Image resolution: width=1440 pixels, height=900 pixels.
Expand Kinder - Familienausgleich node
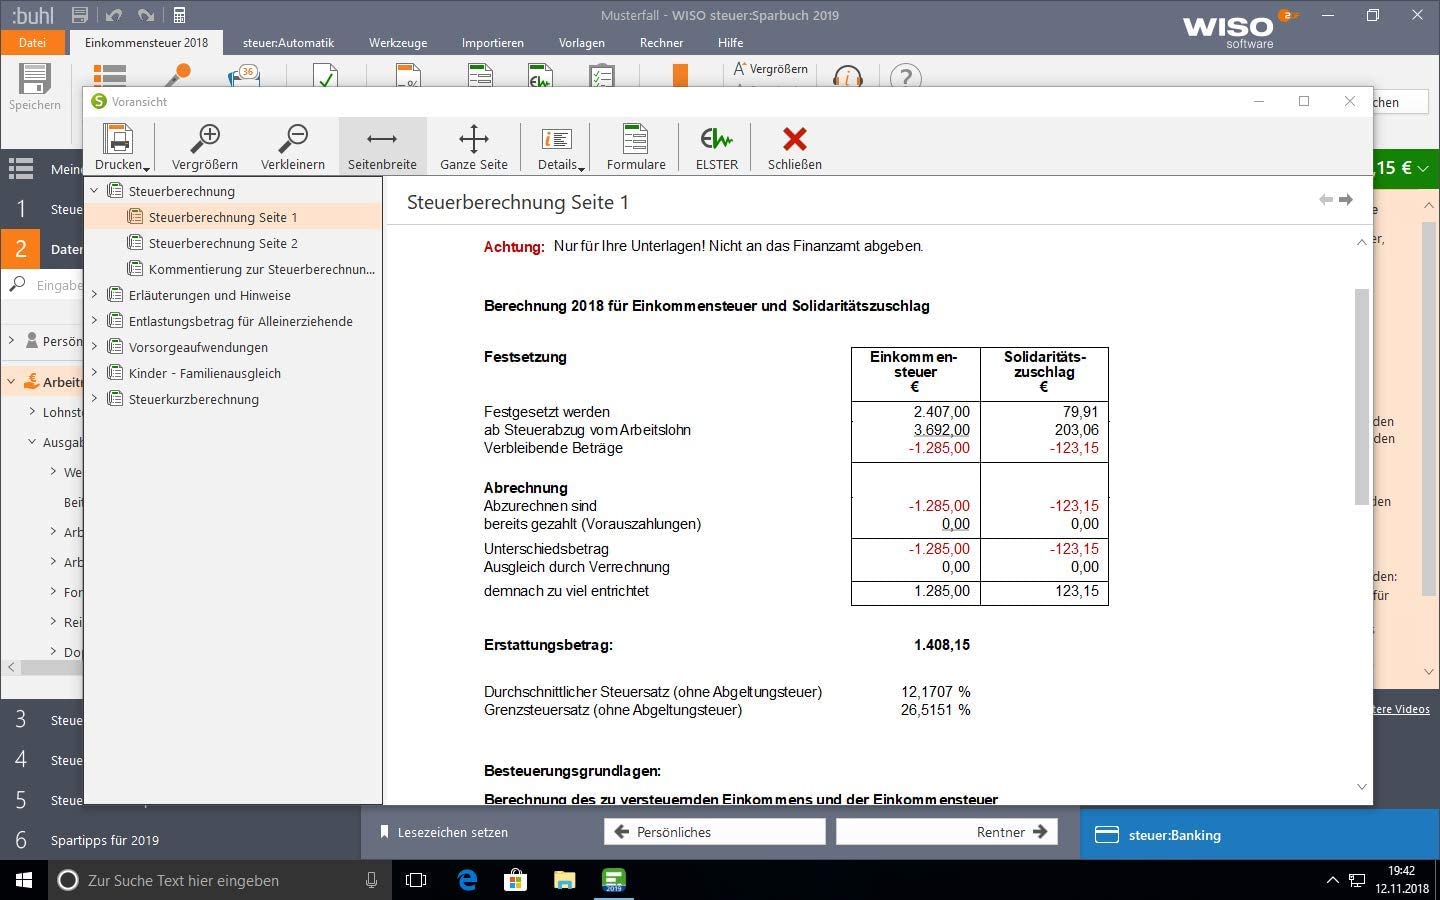pos(95,373)
